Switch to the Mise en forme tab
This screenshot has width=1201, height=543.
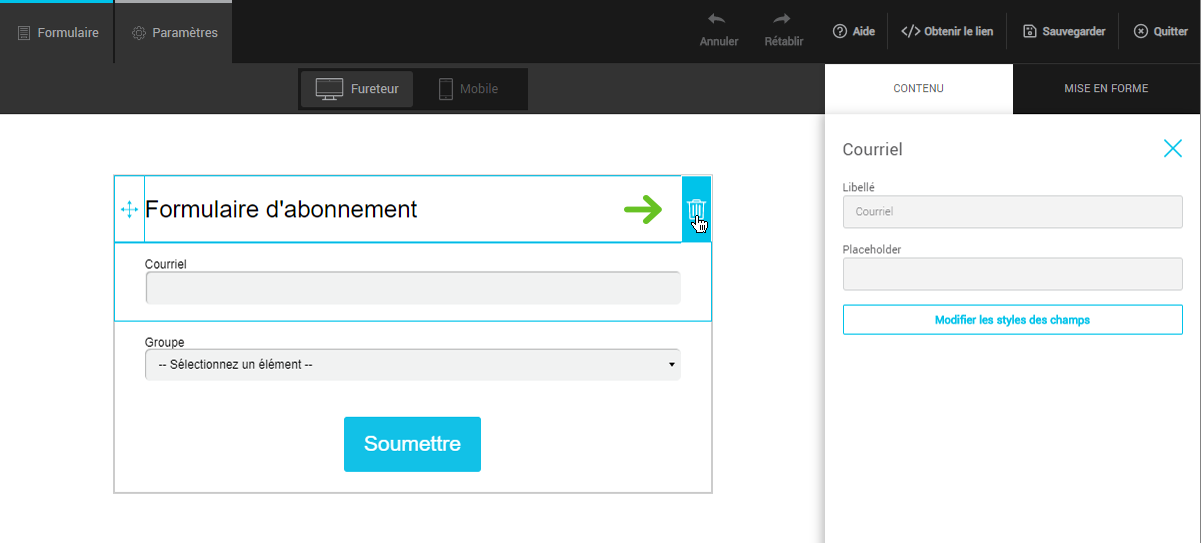click(1106, 89)
